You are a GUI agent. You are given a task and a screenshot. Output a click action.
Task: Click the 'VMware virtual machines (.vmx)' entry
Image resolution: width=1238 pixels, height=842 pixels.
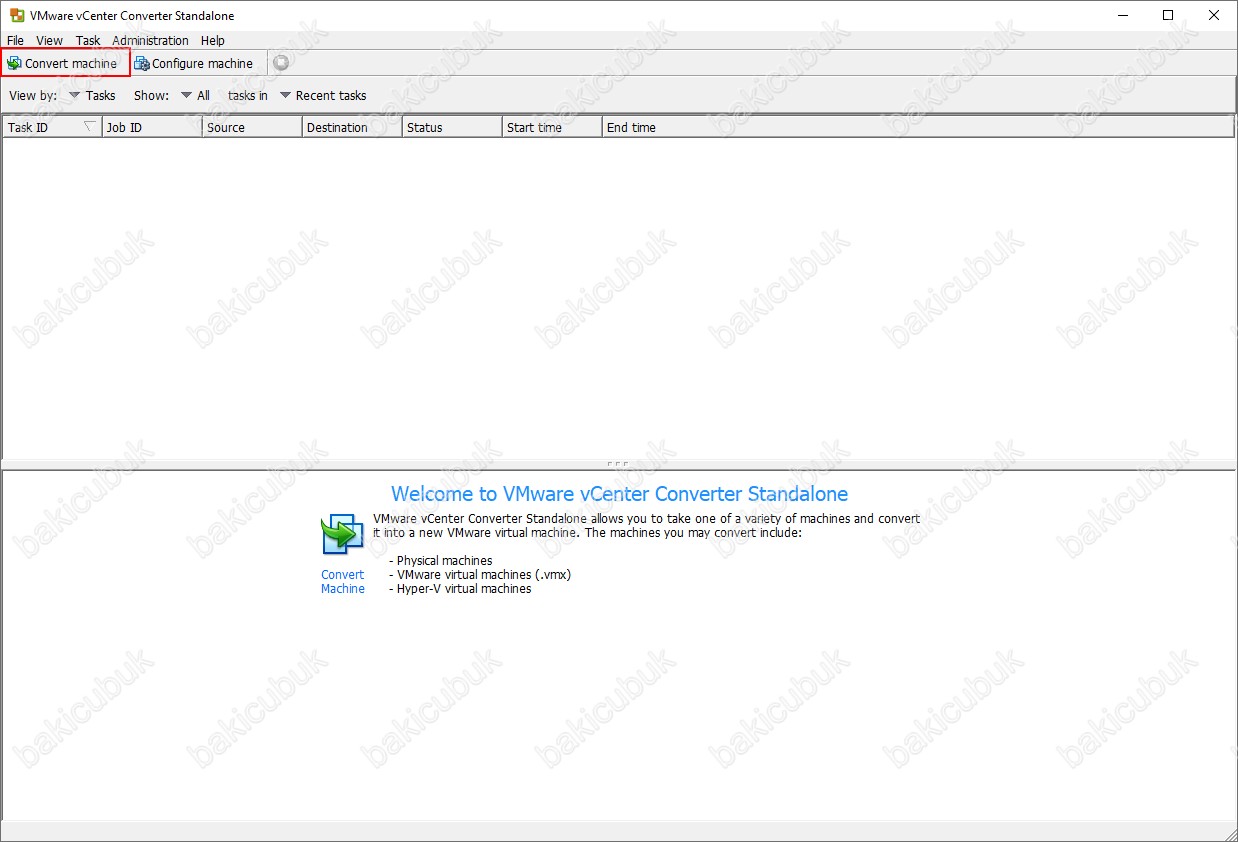484,575
